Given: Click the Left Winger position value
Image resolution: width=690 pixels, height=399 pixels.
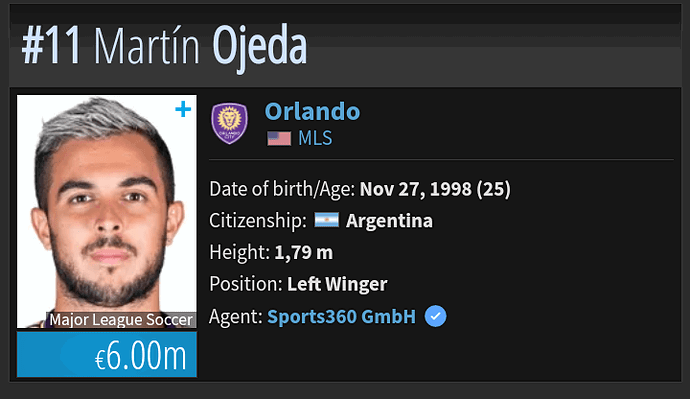Looking at the screenshot, I should pyautogui.click(x=337, y=284).
